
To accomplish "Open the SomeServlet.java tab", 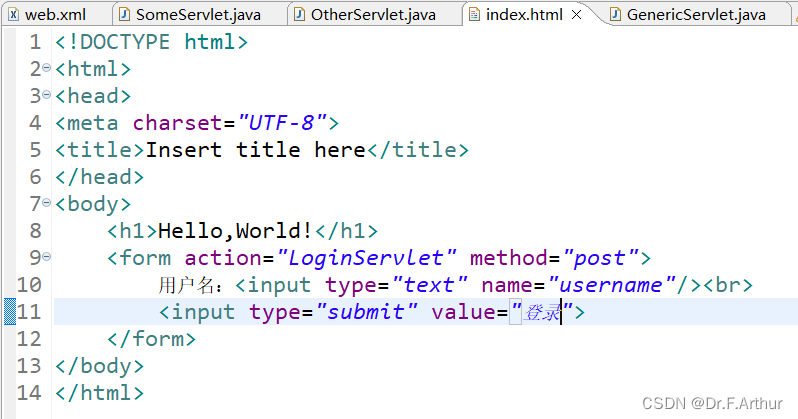I will (198, 14).
